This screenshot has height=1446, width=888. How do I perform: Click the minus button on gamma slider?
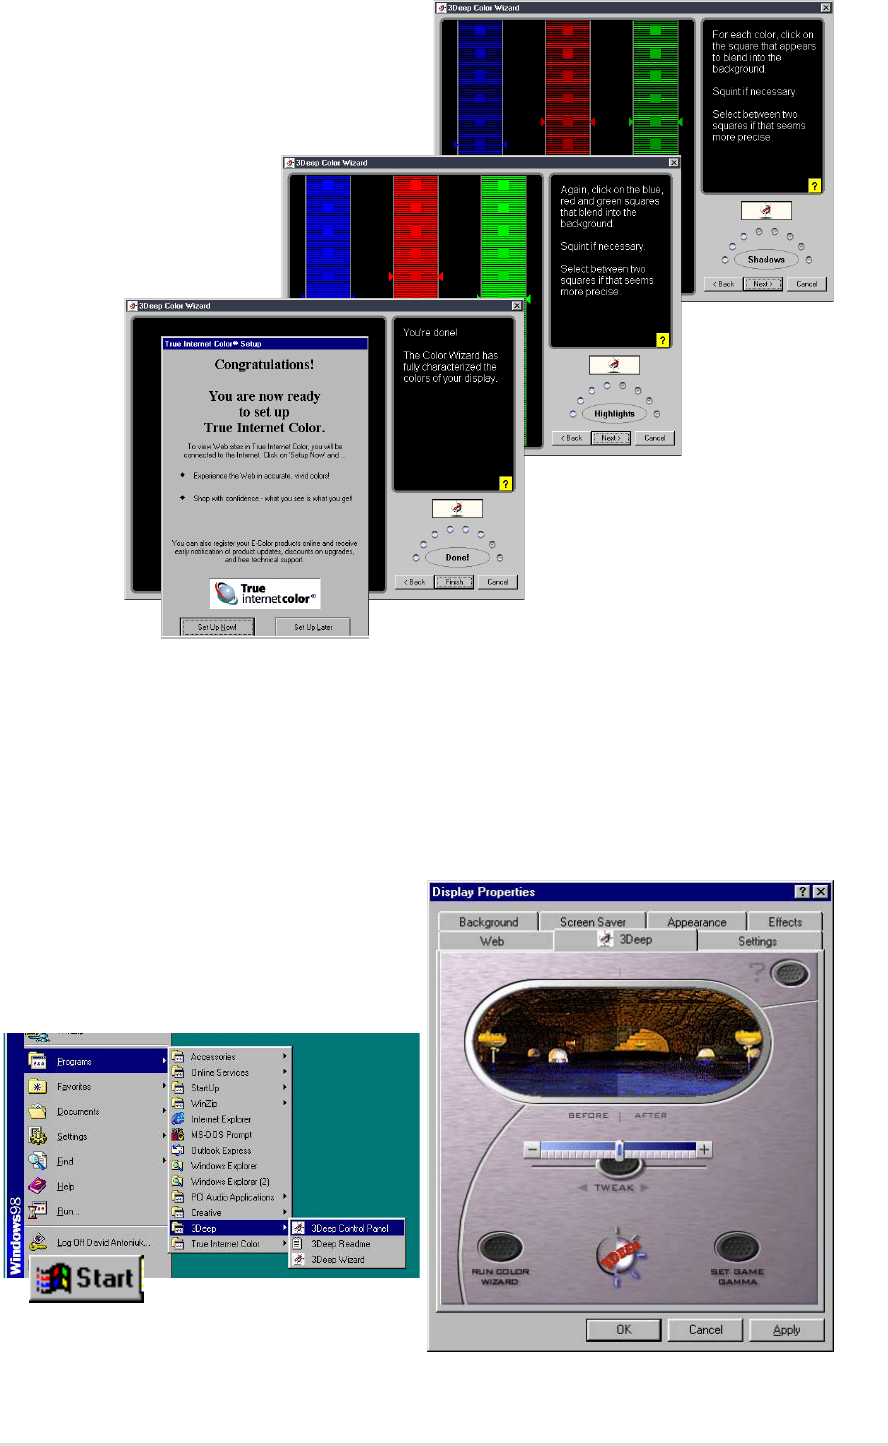coord(533,1150)
